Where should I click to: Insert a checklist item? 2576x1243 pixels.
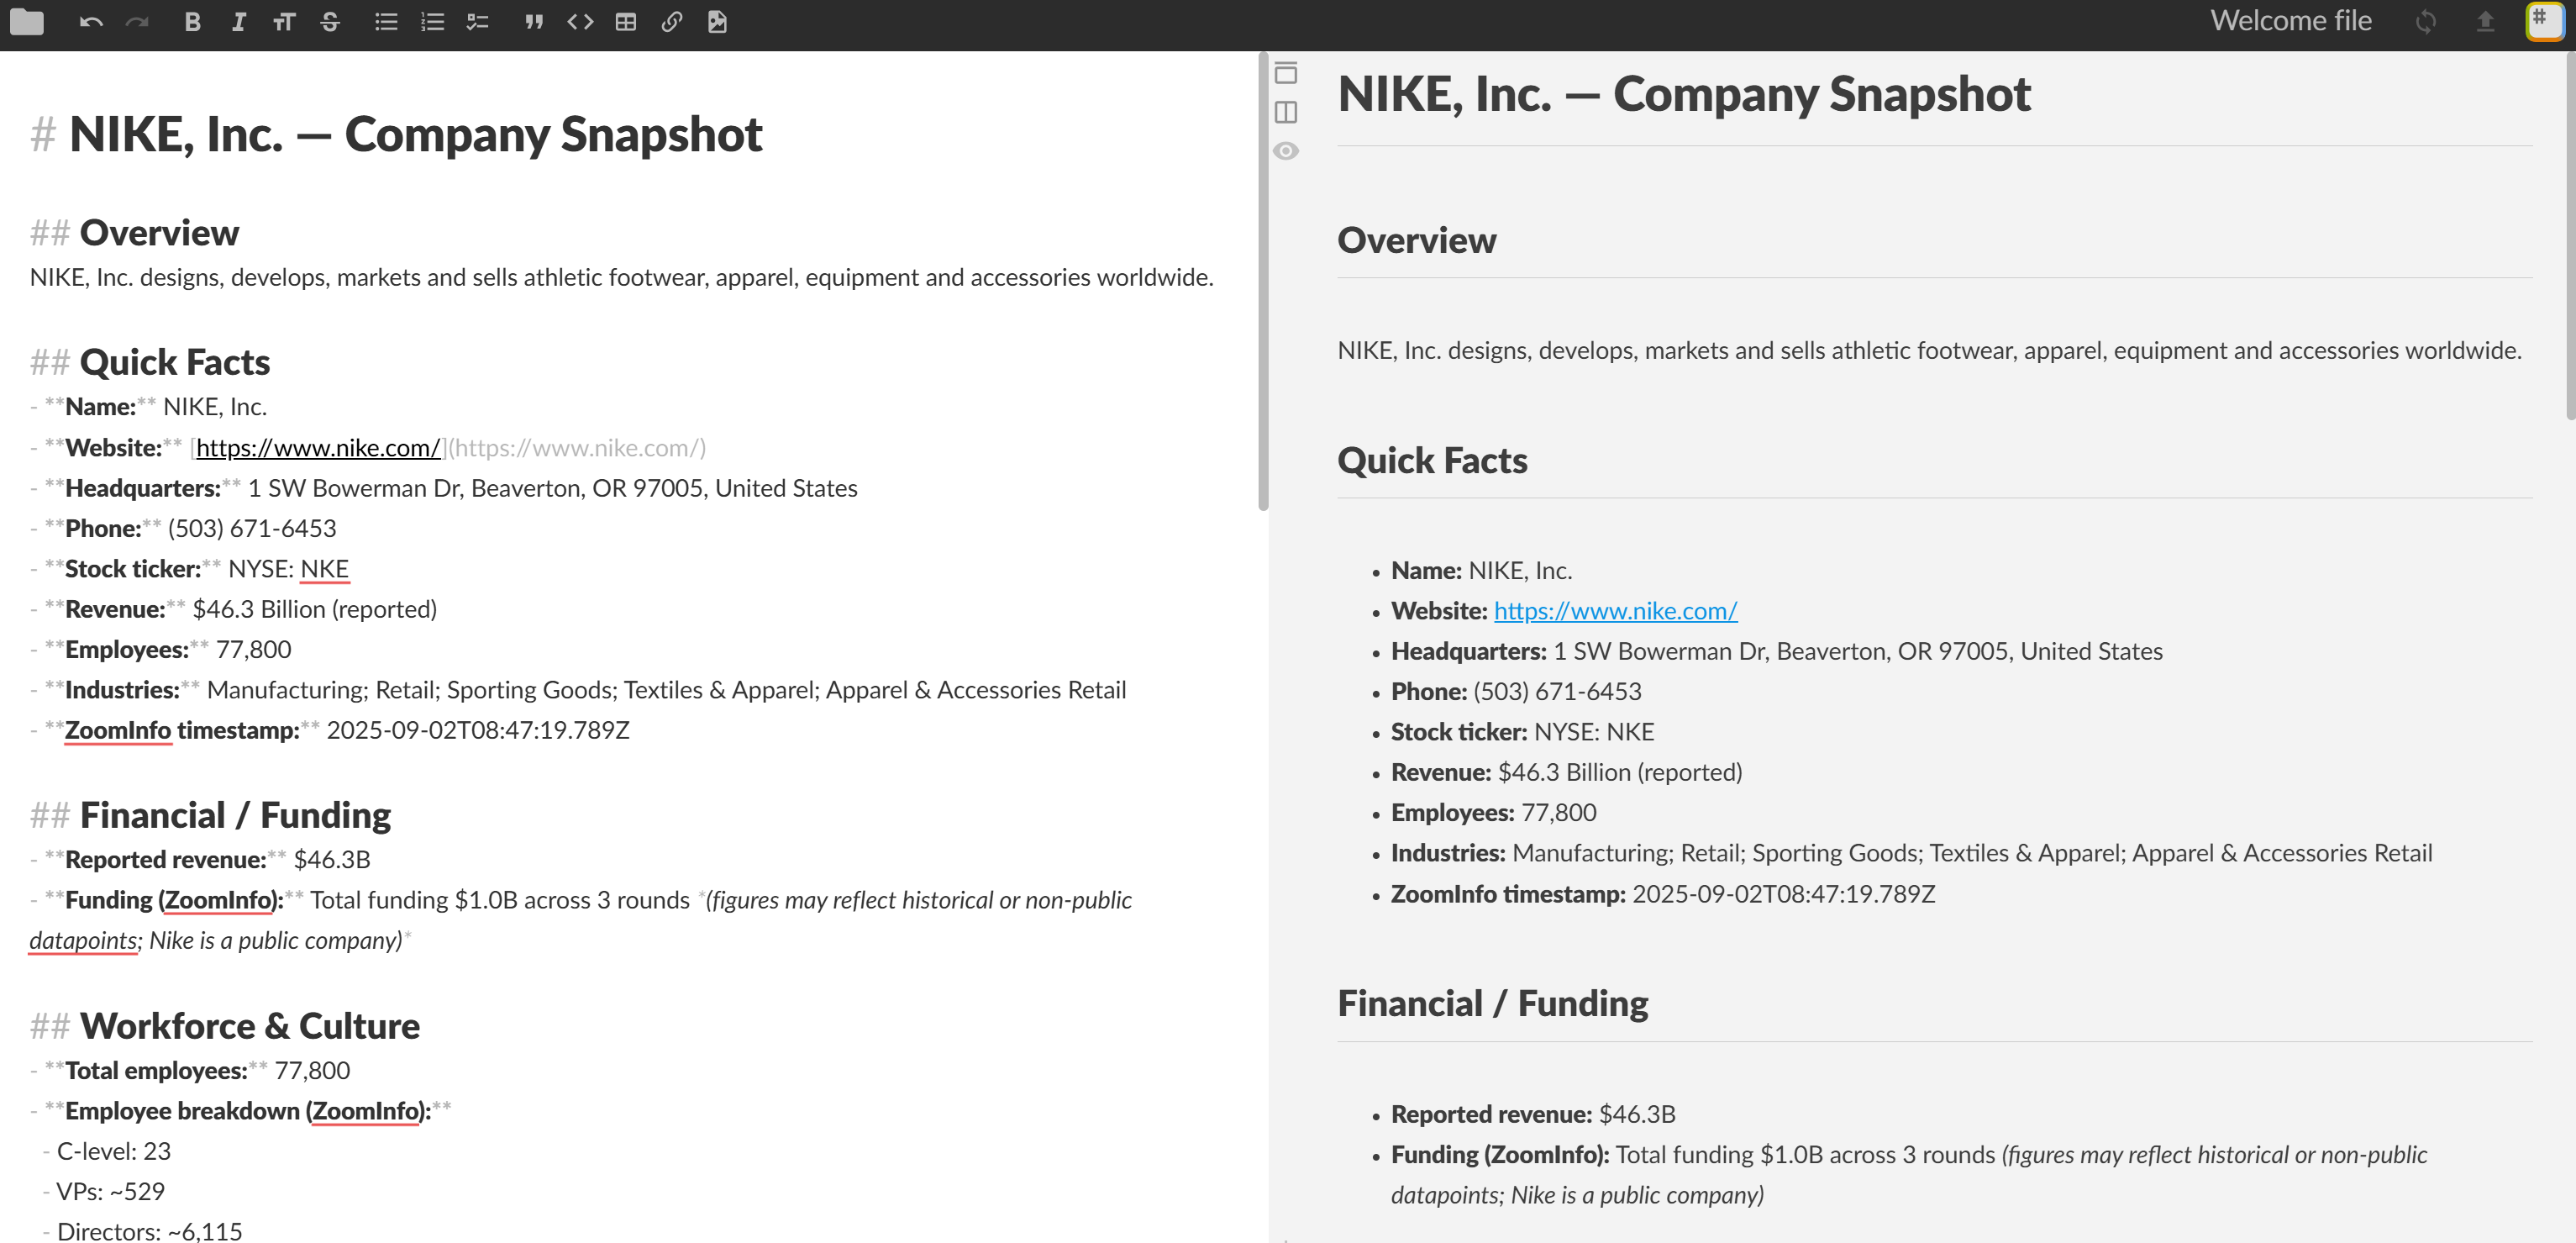[x=477, y=21]
